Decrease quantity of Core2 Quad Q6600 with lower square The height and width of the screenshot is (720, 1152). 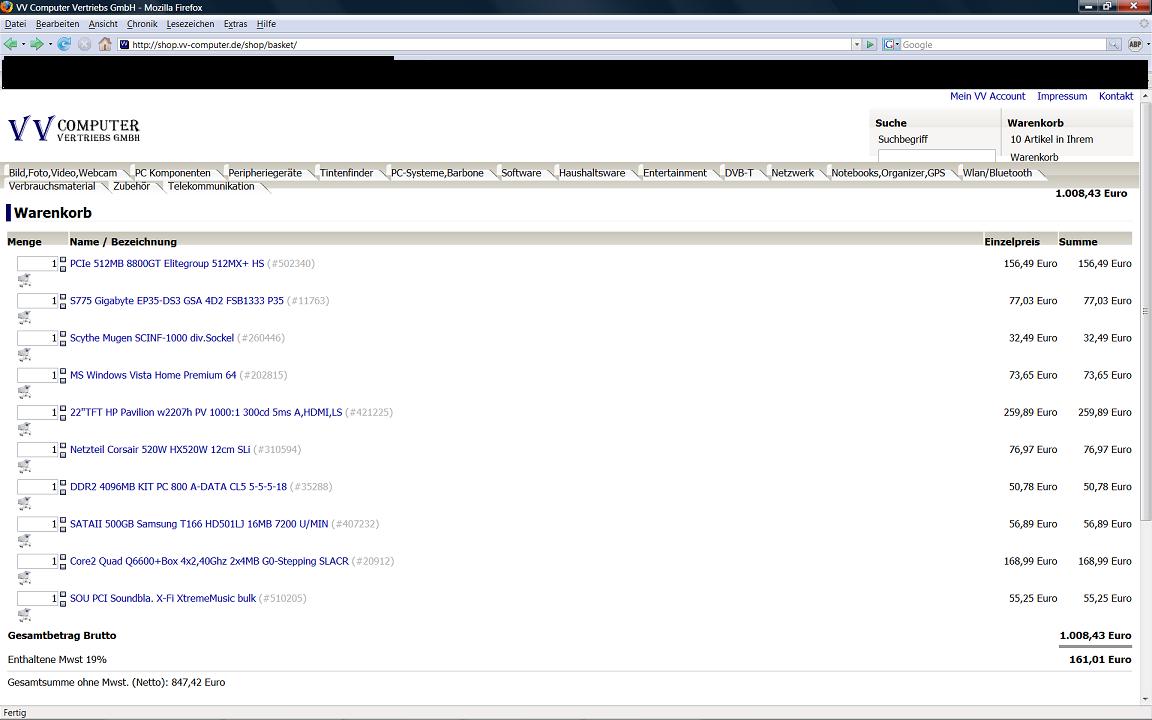[x=62, y=566]
